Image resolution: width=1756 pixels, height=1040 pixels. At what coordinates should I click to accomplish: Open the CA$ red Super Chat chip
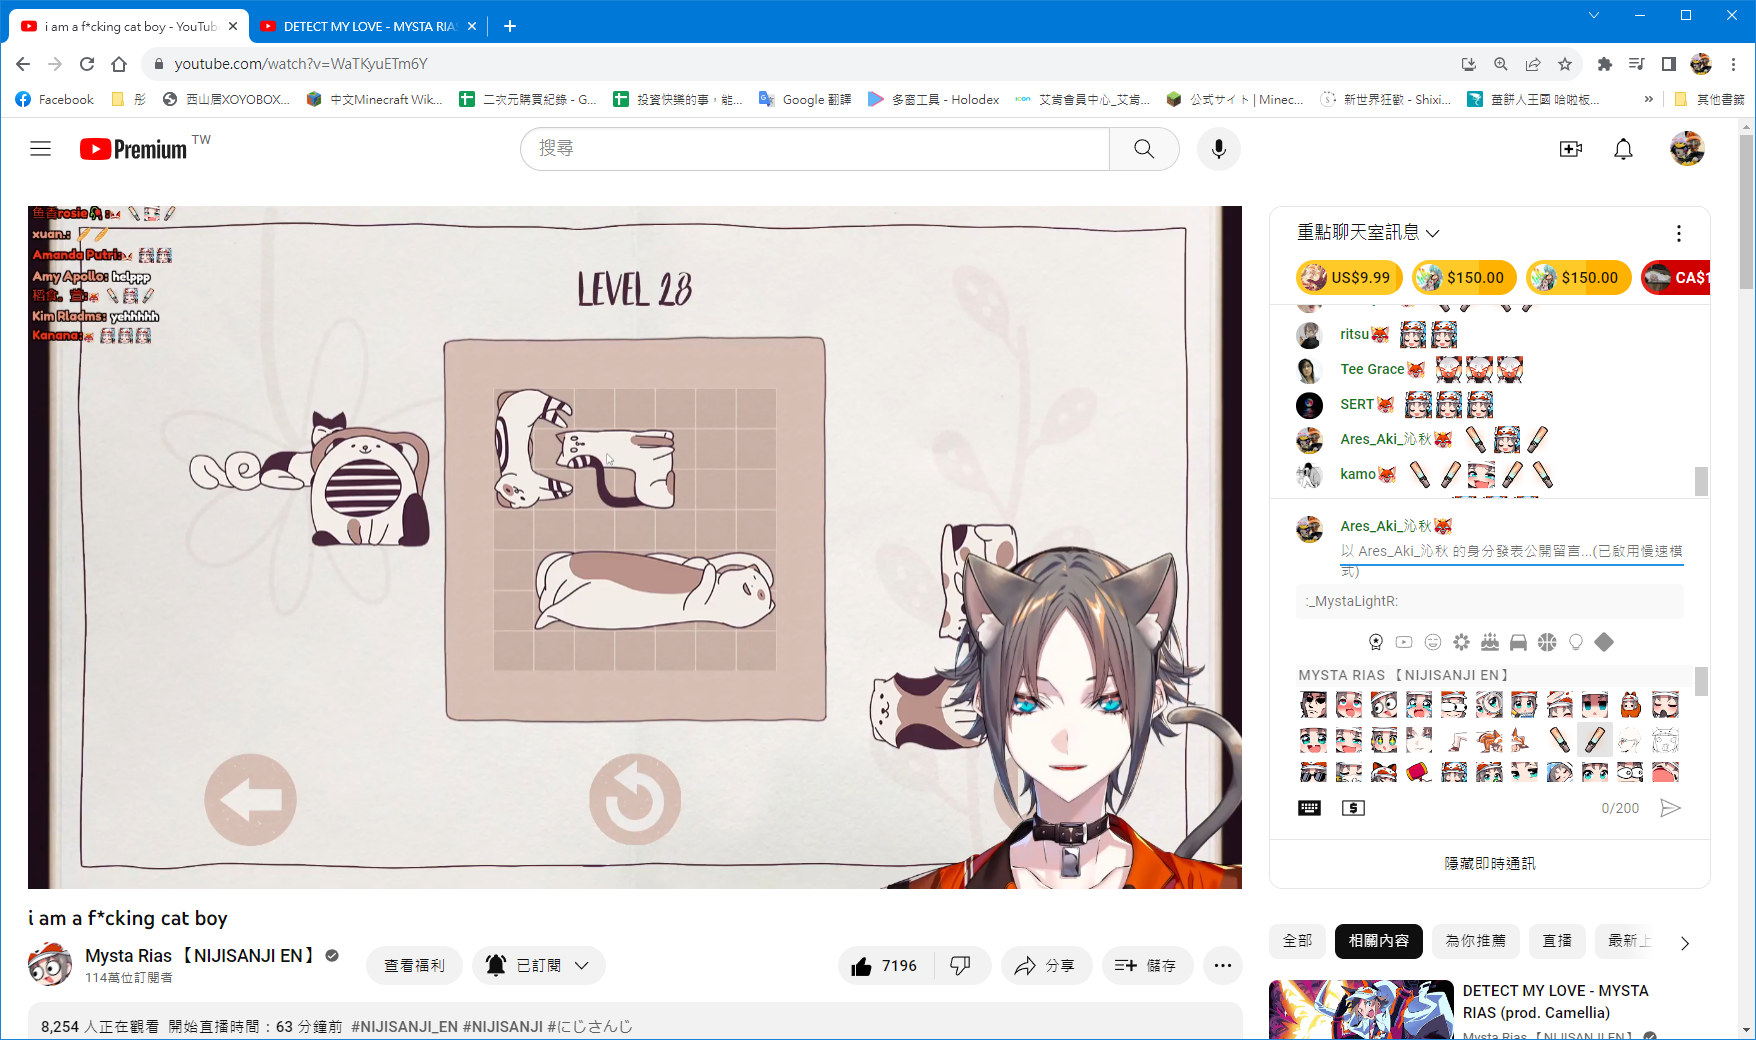[1676, 278]
